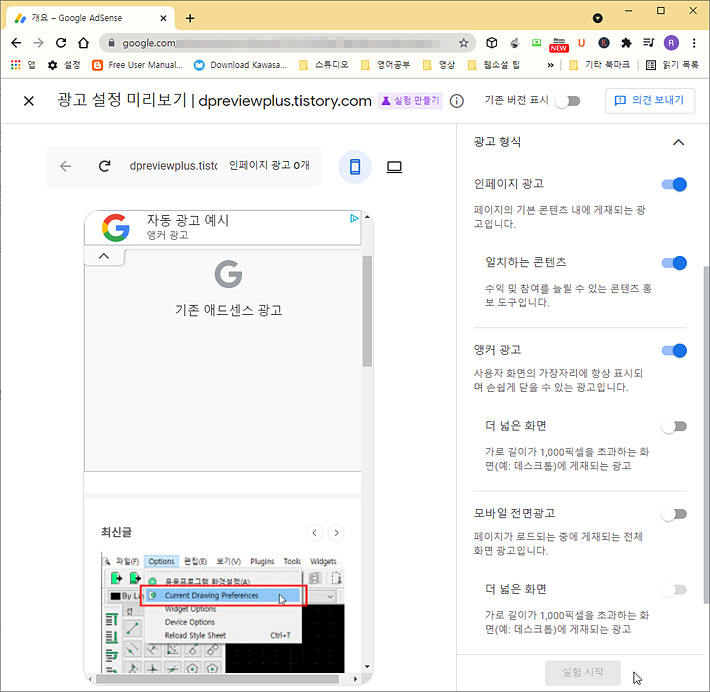Open the Download Kawasa bookmark
This screenshot has height=692, width=710.
click(x=240, y=65)
